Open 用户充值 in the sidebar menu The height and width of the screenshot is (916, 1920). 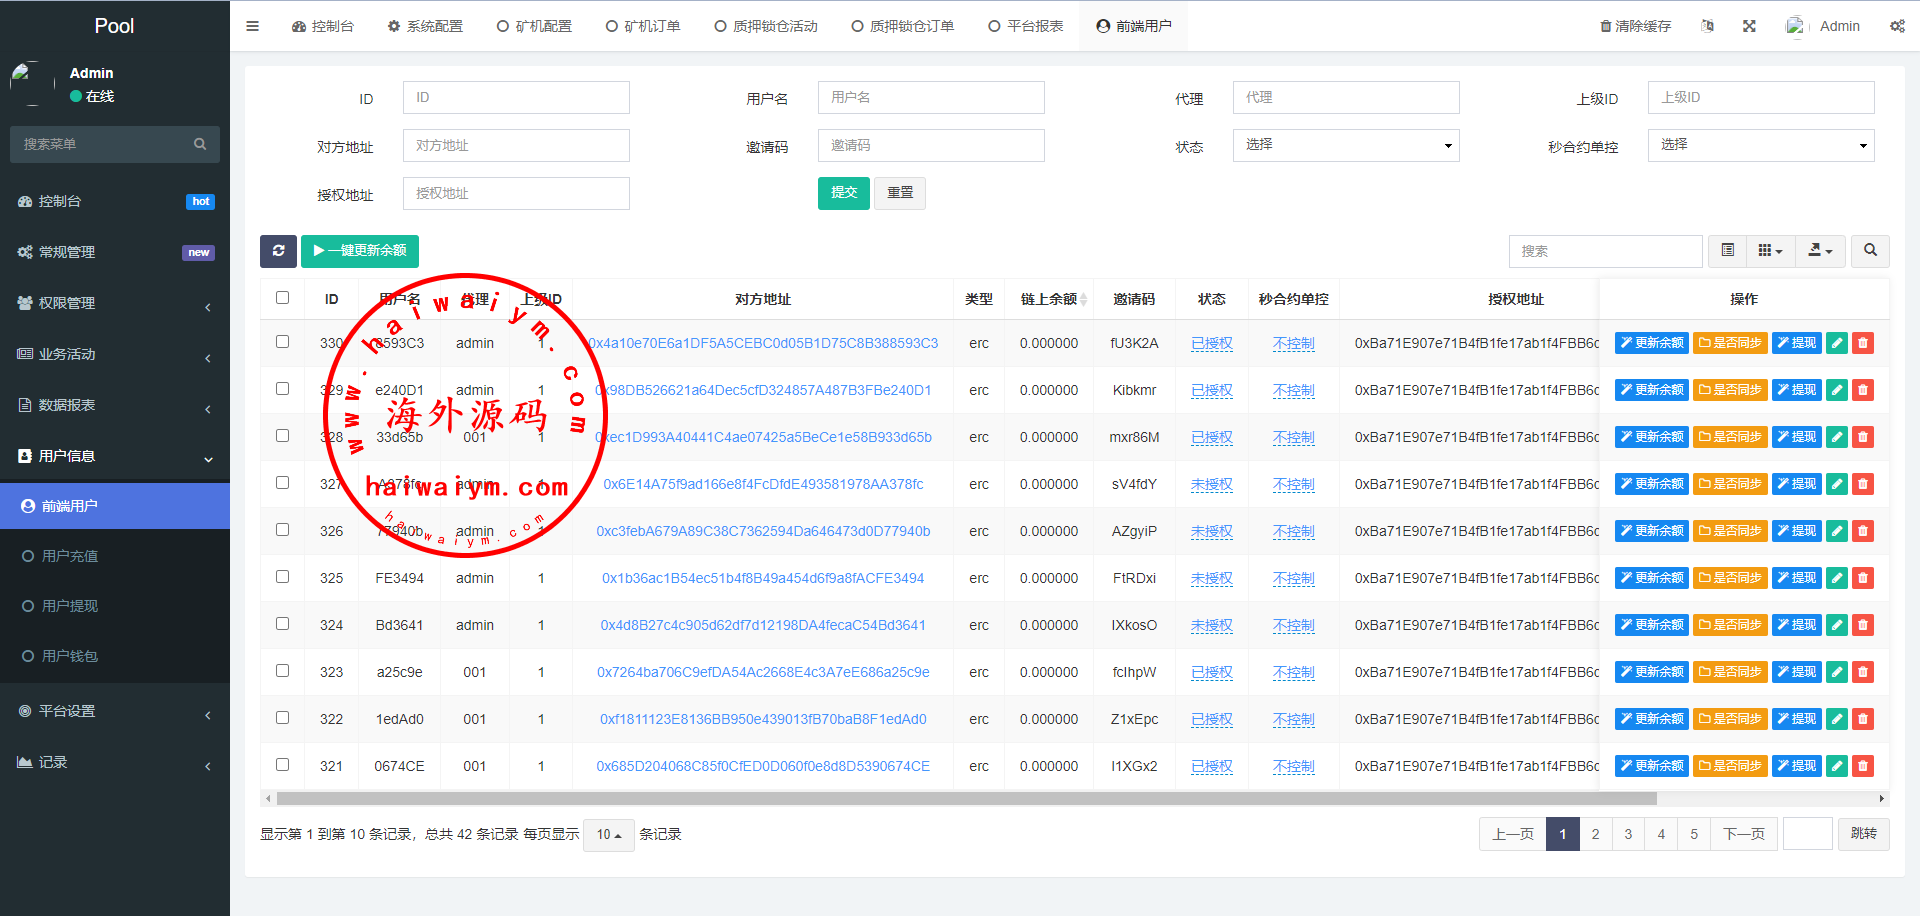70,556
